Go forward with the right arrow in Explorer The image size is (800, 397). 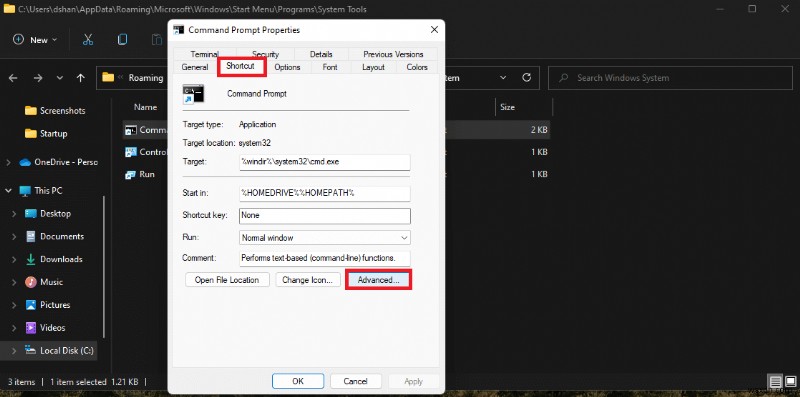38,78
